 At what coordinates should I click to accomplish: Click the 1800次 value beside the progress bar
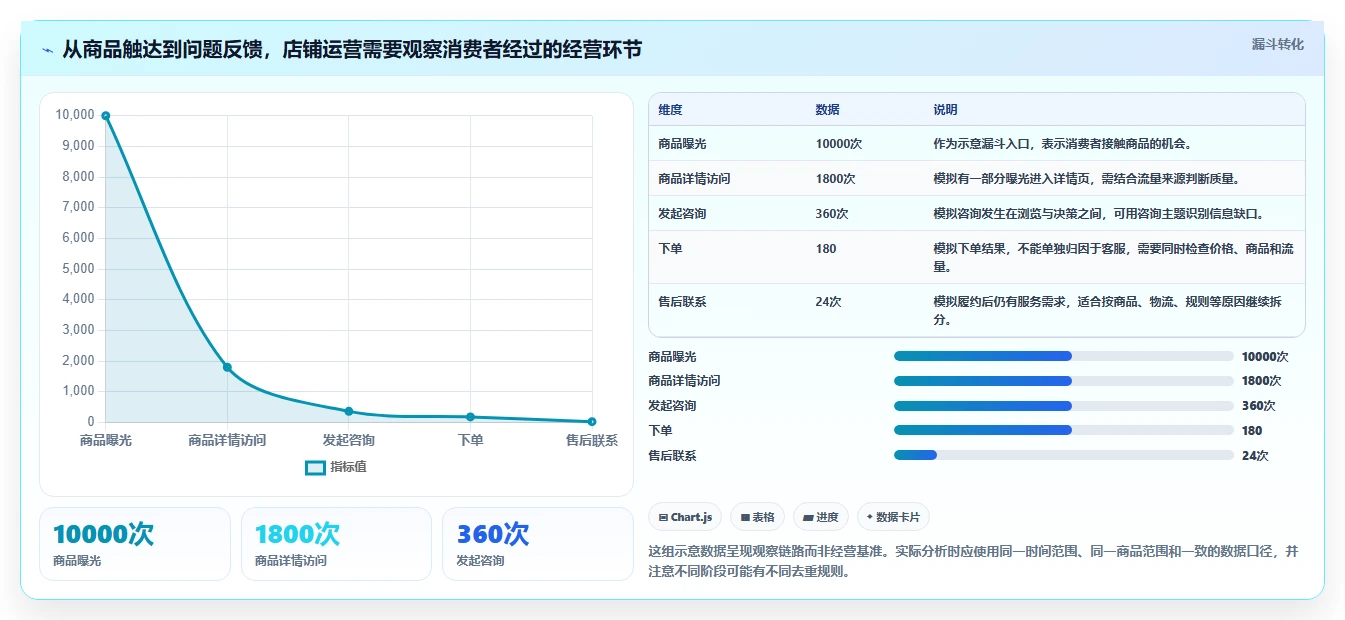pyautogui.click(x=1261, y=381)
